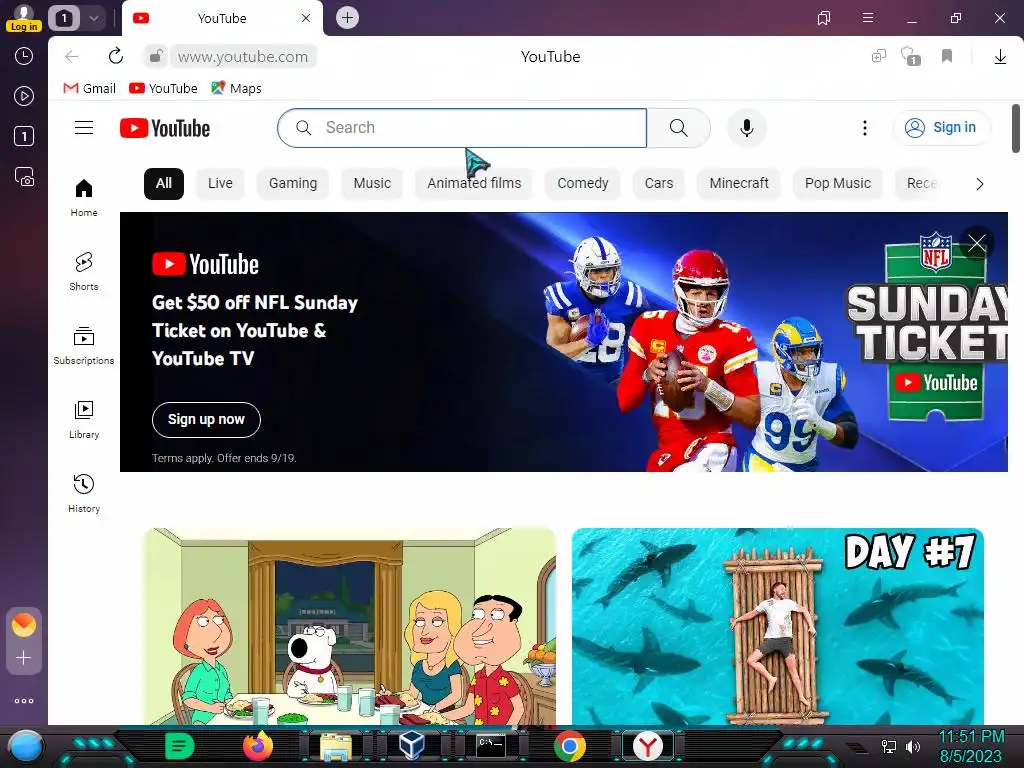Open History in the sidebar
The width and height of the screenshot is (1024, 768).
click(x=84, y=494)
